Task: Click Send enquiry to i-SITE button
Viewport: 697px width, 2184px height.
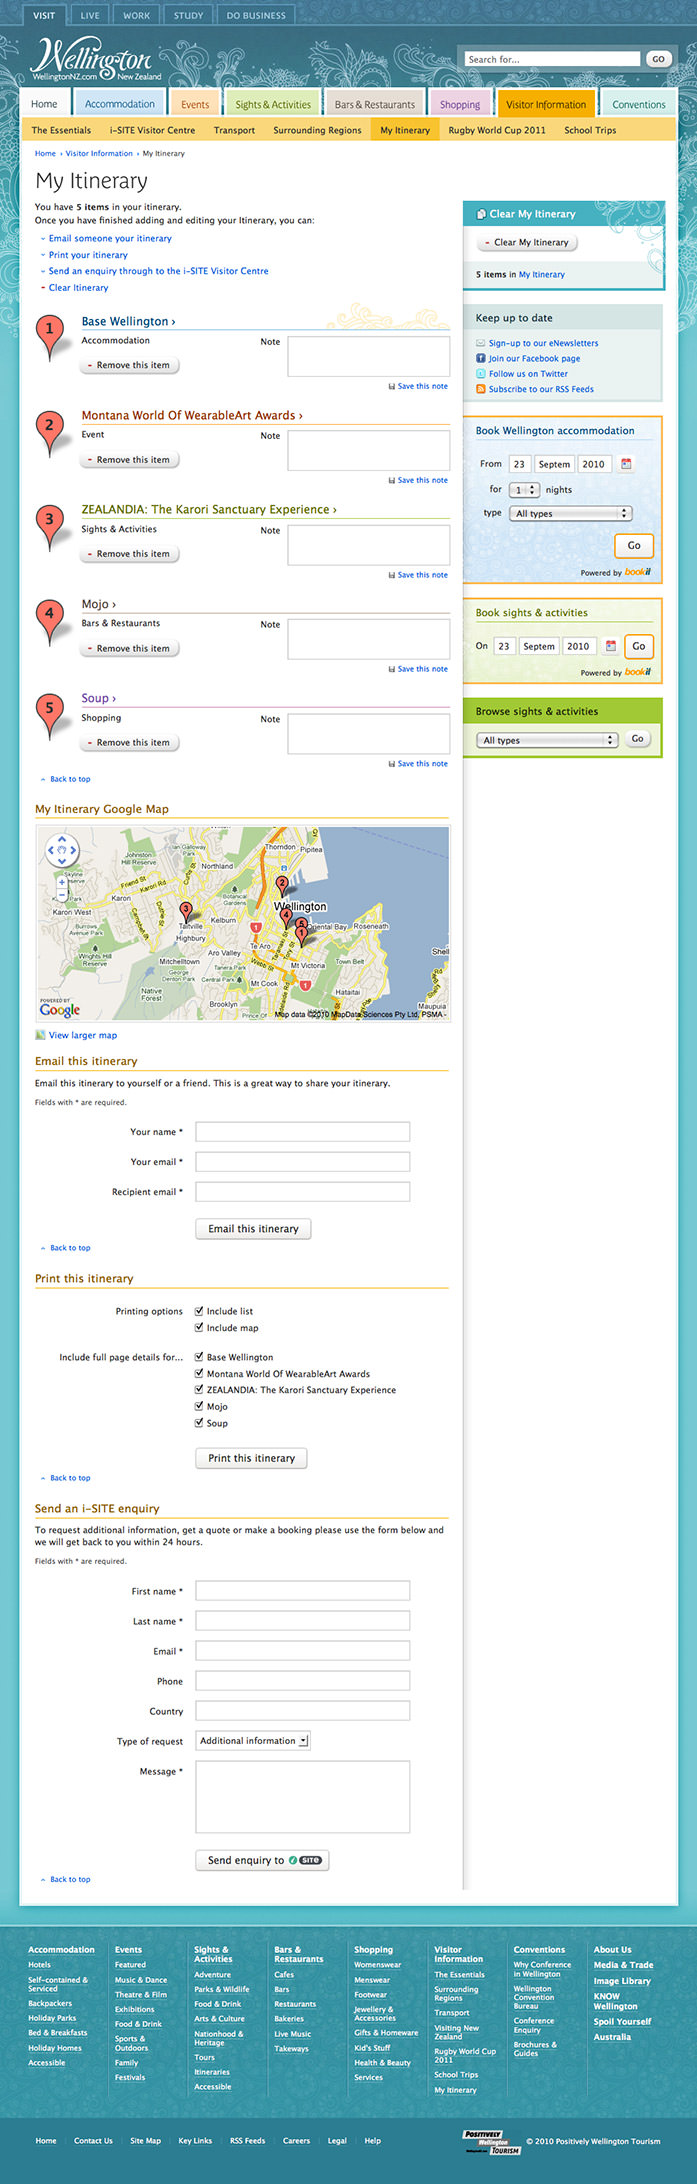Action: tap(262, 1860)
